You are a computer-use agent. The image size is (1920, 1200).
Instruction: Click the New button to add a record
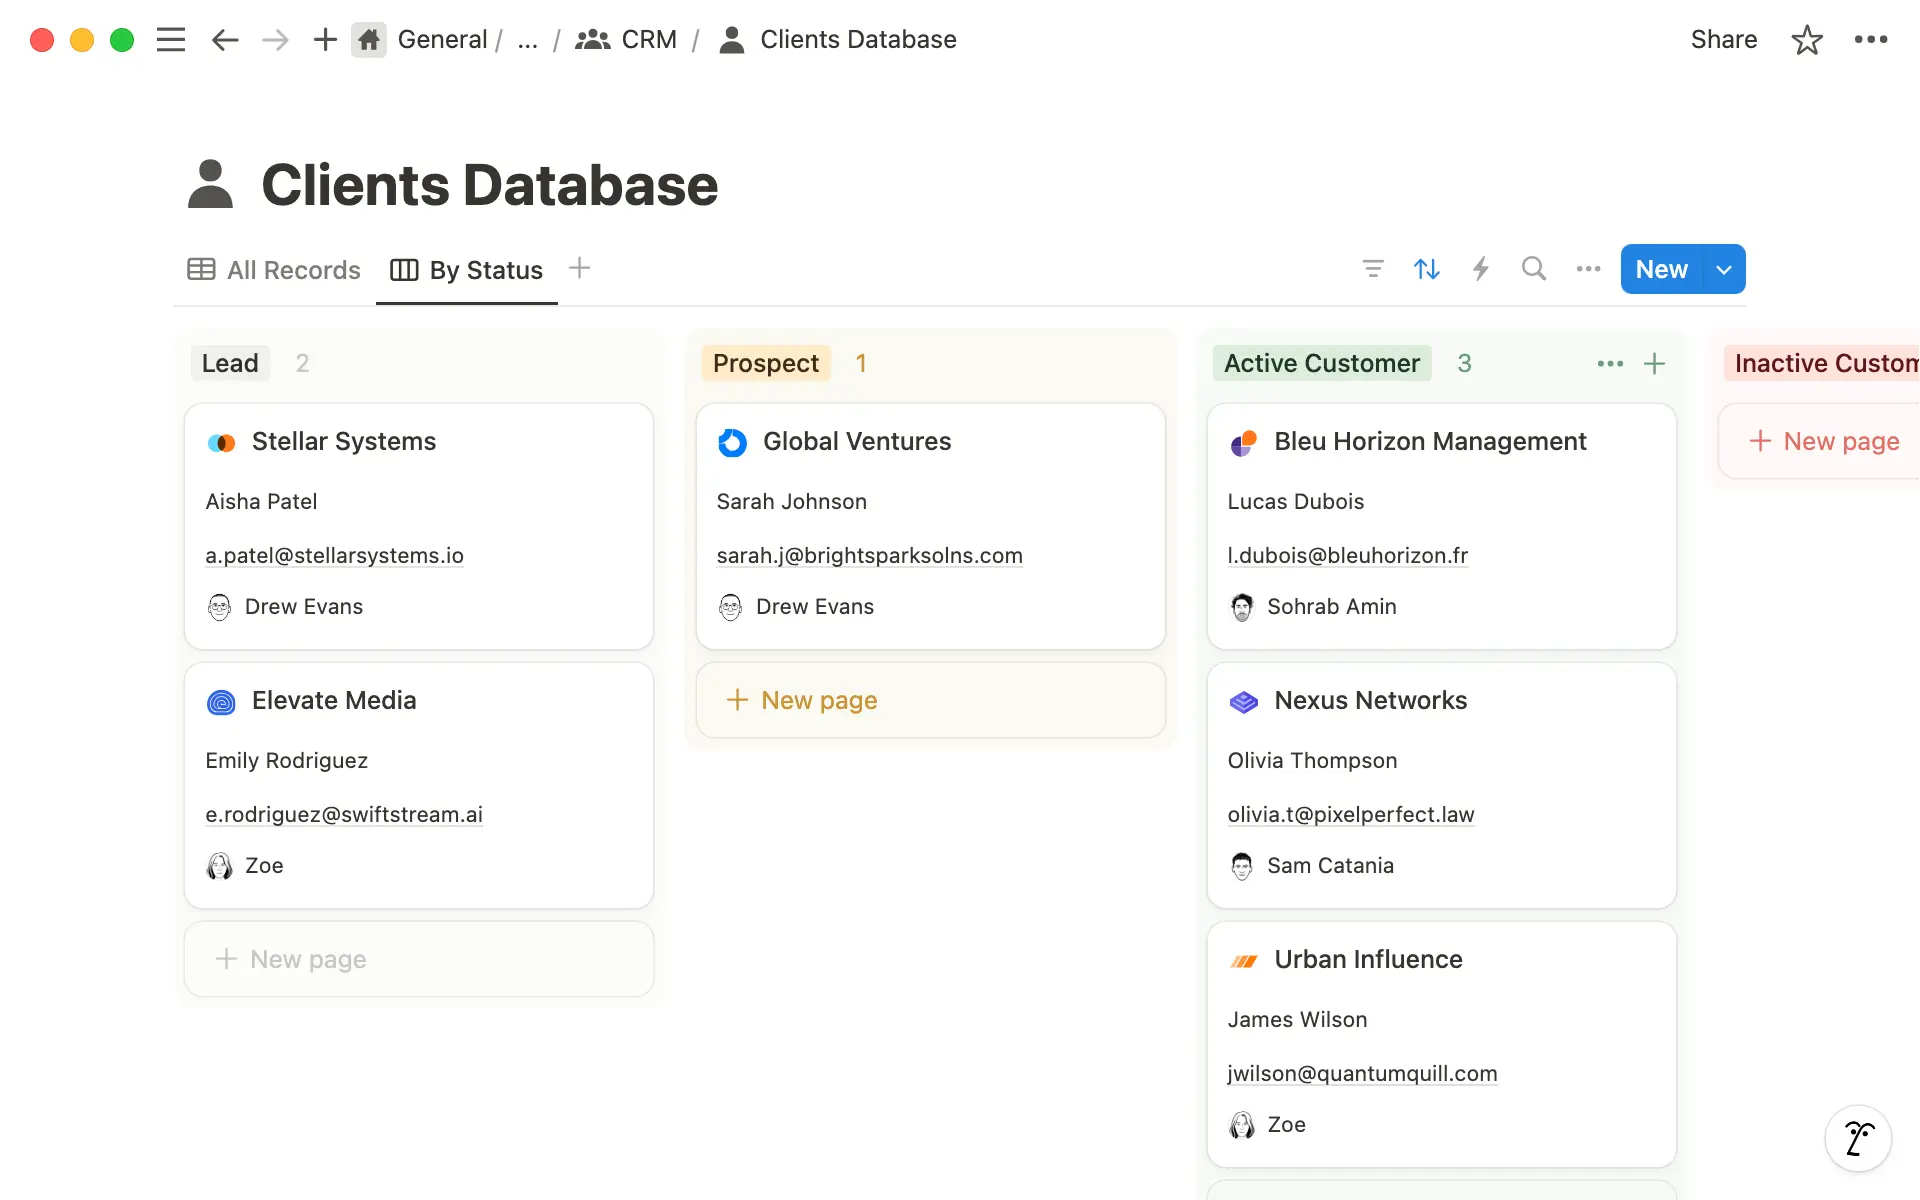point(1660,268)
